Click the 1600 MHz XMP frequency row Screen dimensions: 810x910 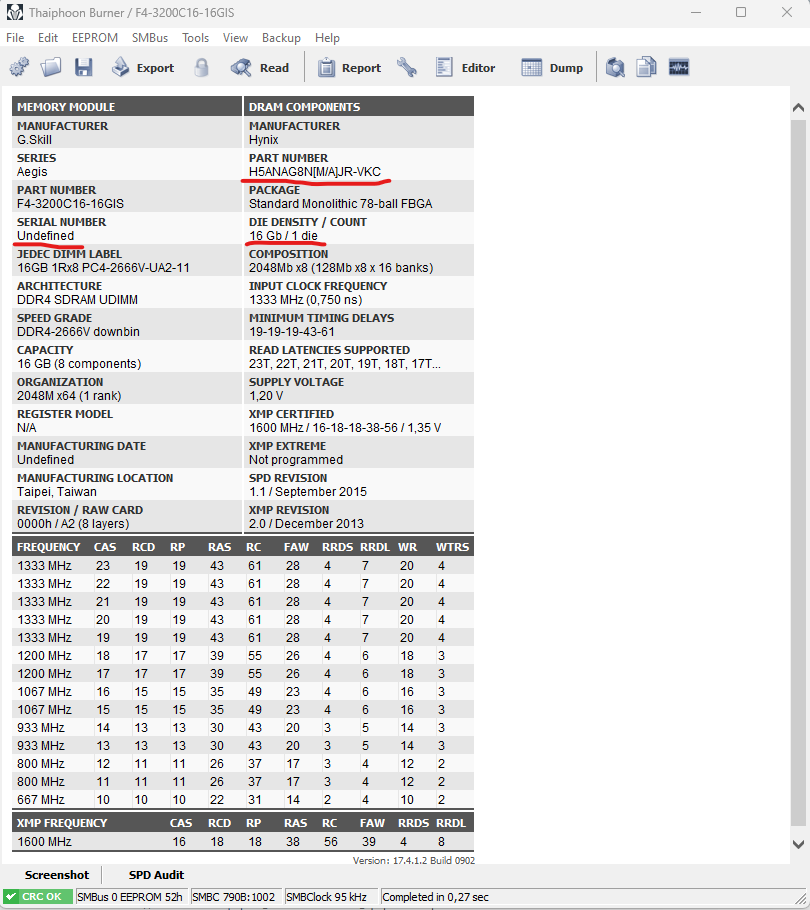[243, 842]
